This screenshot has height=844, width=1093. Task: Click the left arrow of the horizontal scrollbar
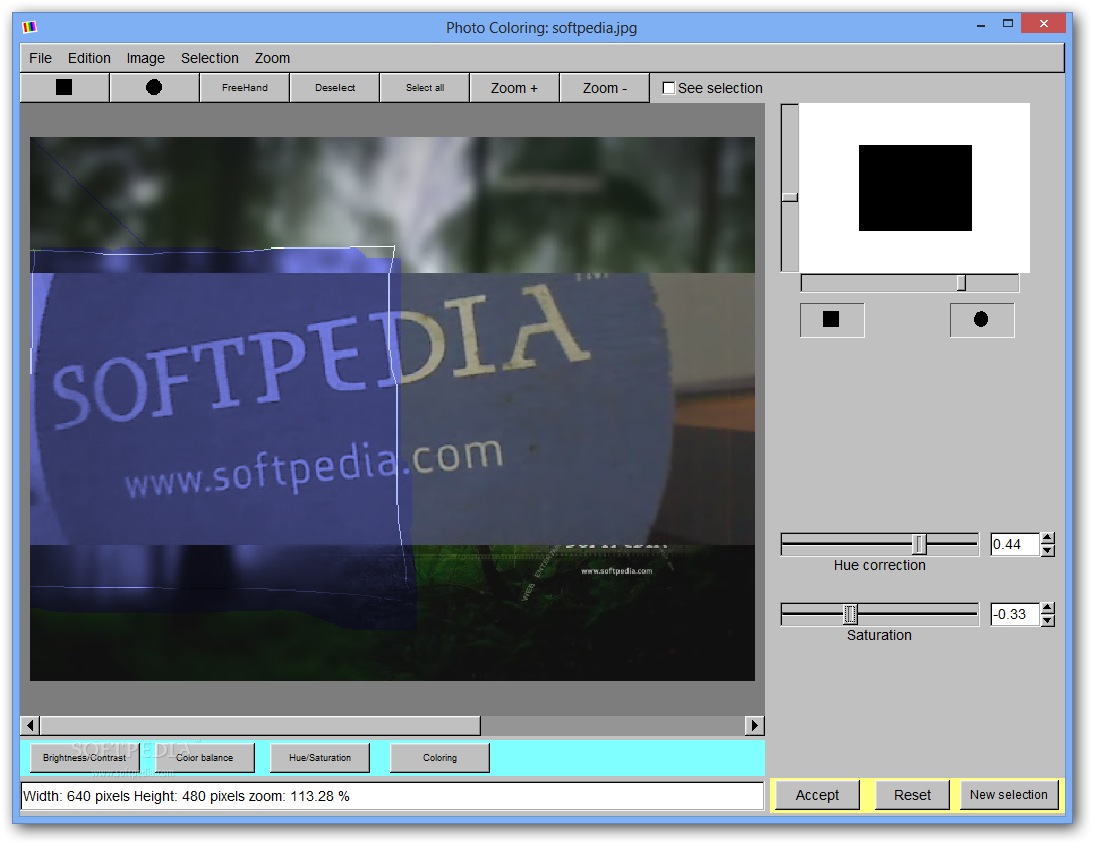[30, 726]
